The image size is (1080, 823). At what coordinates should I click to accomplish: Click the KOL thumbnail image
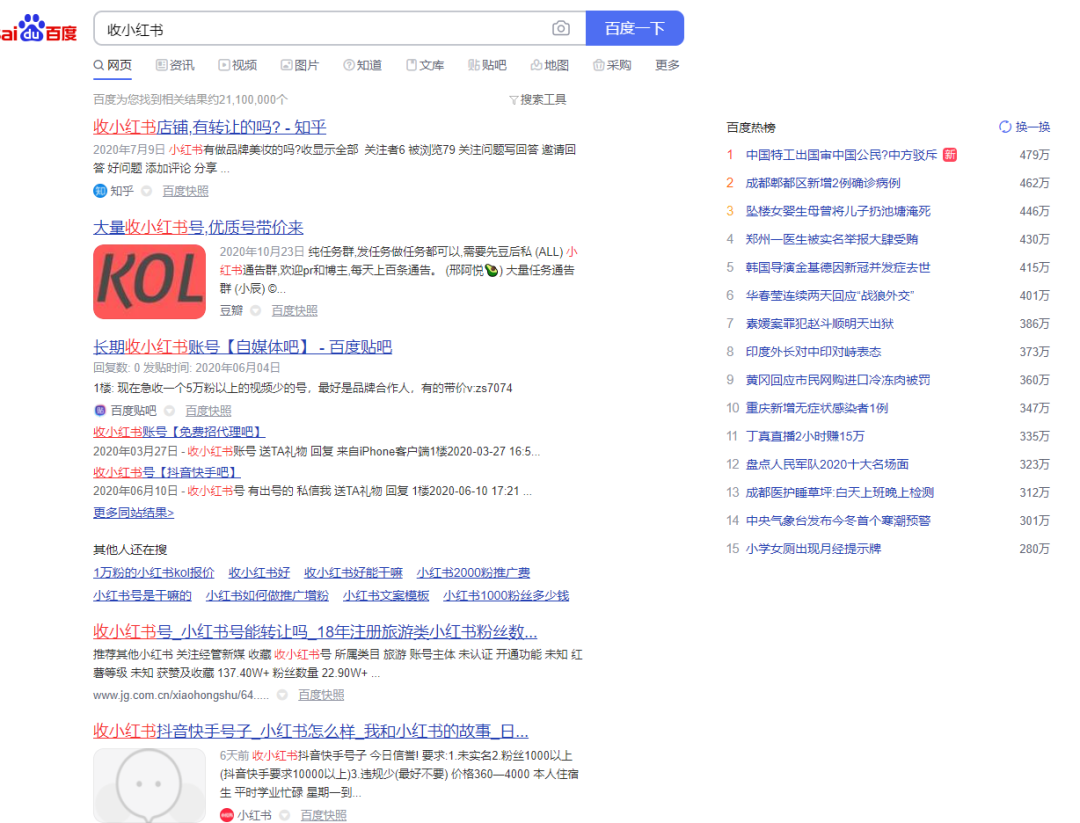click(149, 282)
